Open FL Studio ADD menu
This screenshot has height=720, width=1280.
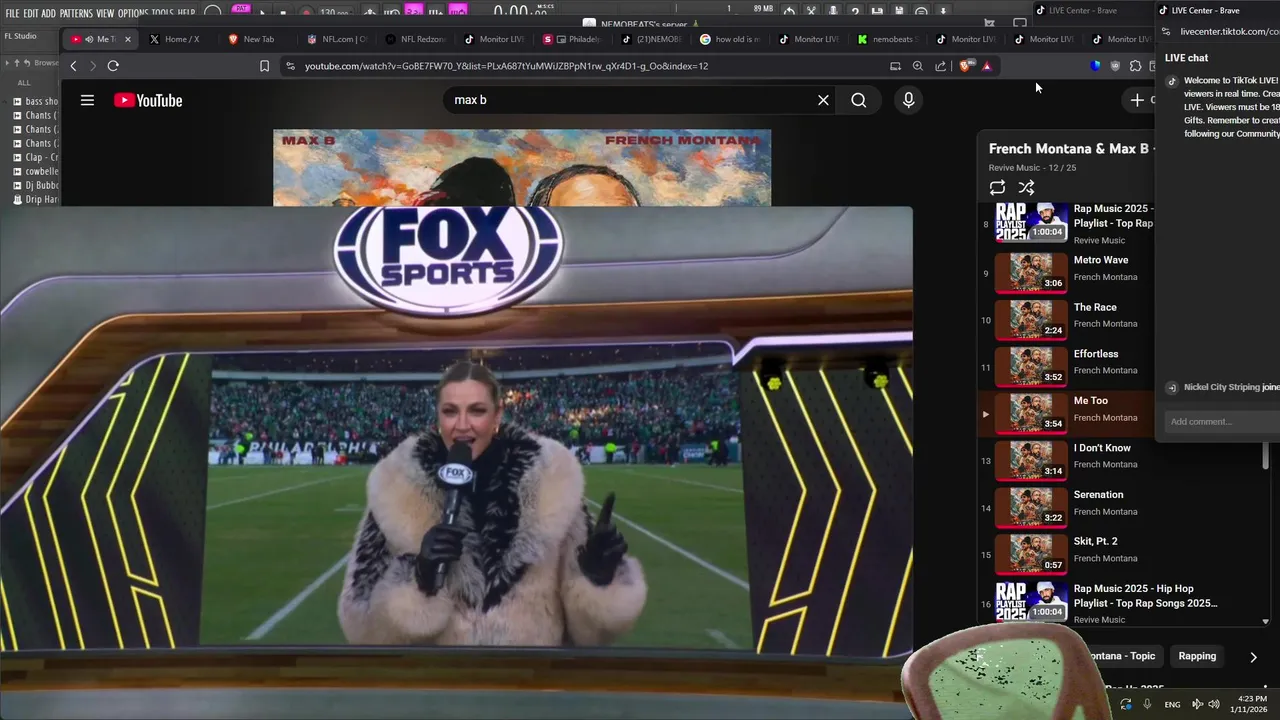coord(48,13)
